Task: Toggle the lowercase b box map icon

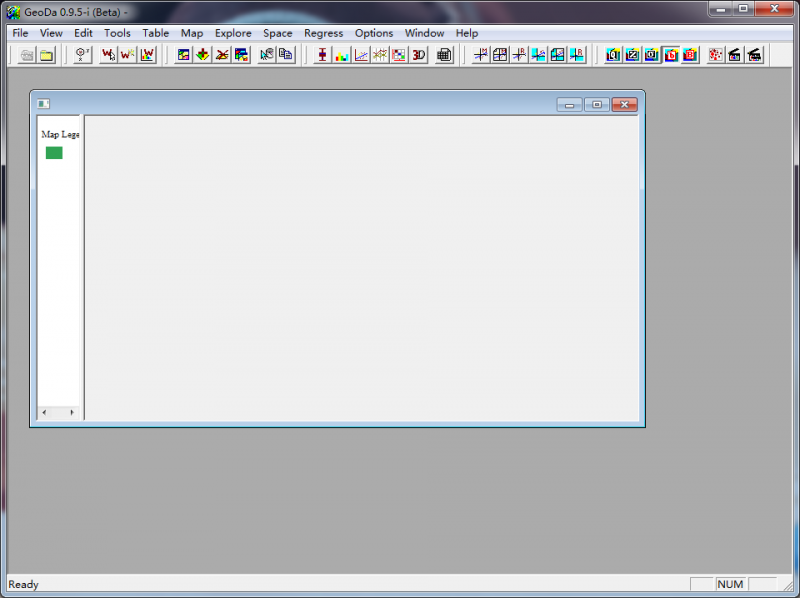Action: [671, 55]
